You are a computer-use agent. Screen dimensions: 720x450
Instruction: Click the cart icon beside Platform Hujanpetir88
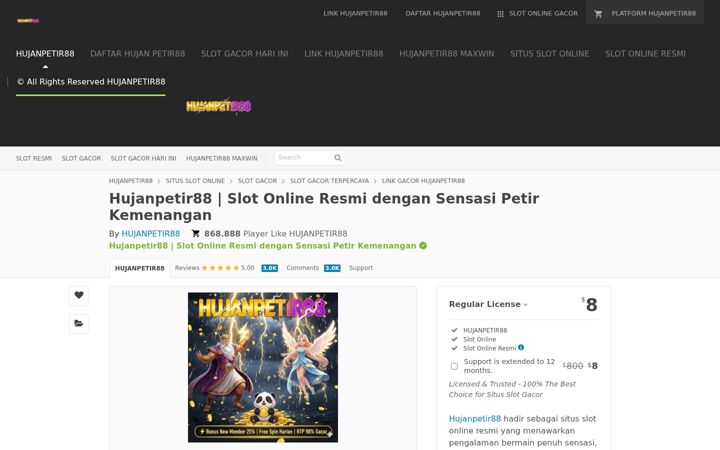click(598, 14)
